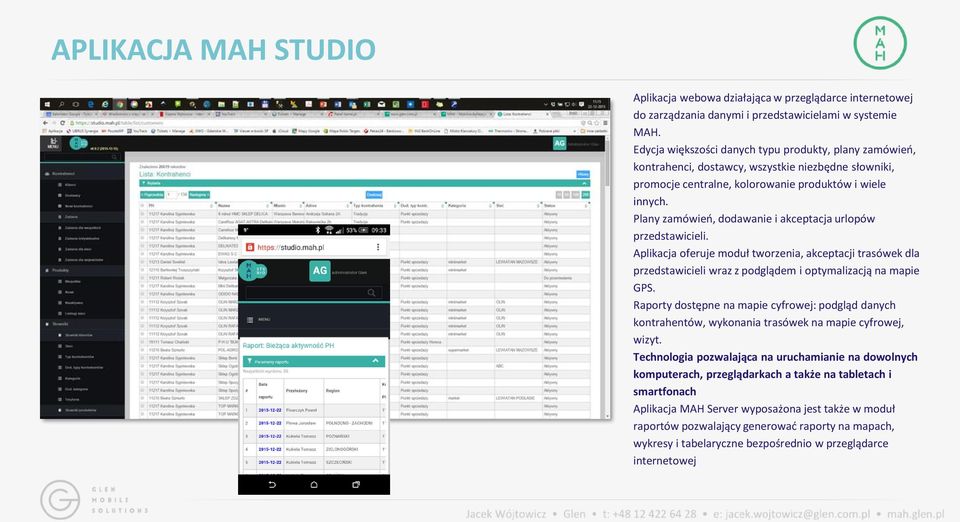The image size is (960, 522).
Task: Tap the Android back button
Action: click(x=272, y=485)
